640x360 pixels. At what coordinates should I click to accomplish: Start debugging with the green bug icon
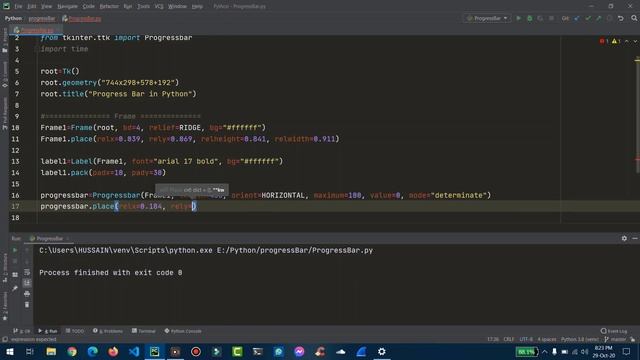tap(529, 18)
